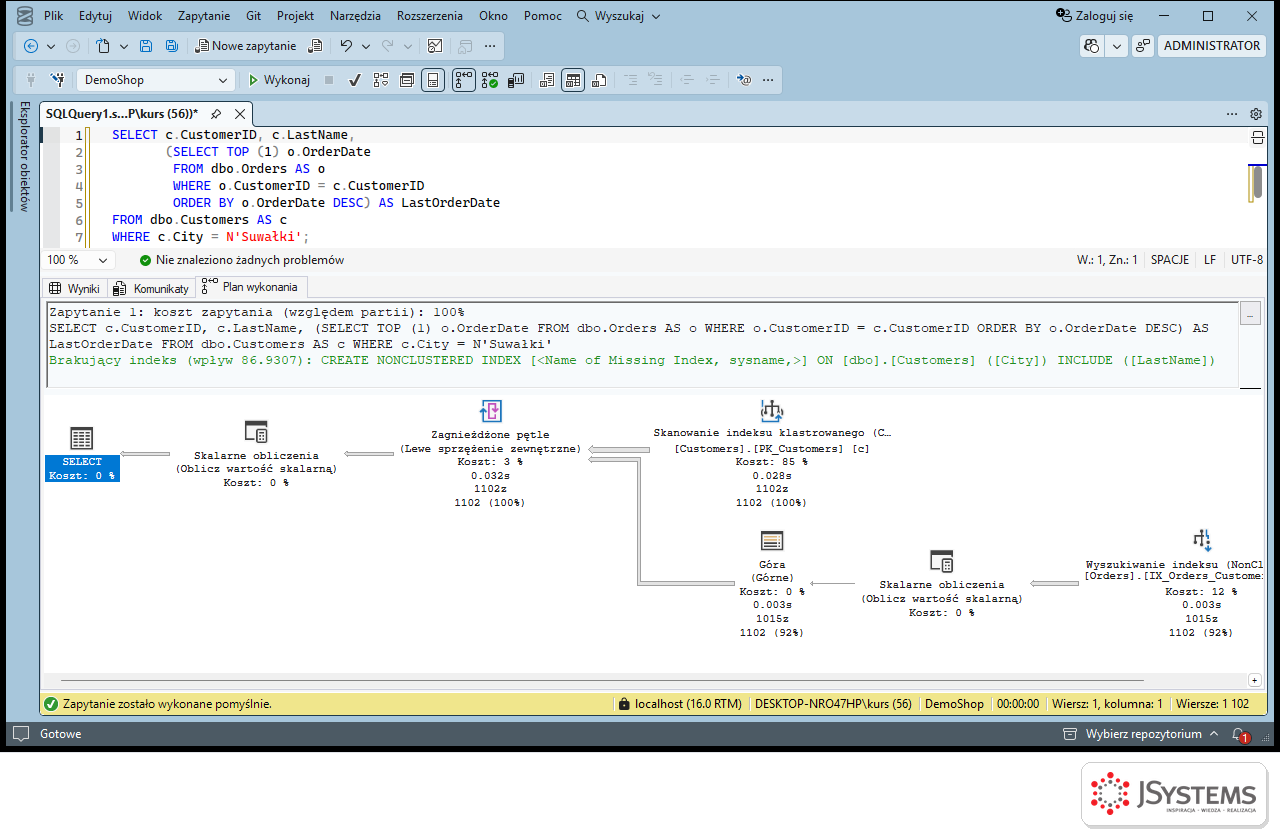Switch to the Wyniki tab
The height and width of the screenshot is (835, 1280).
coord(75,288)
